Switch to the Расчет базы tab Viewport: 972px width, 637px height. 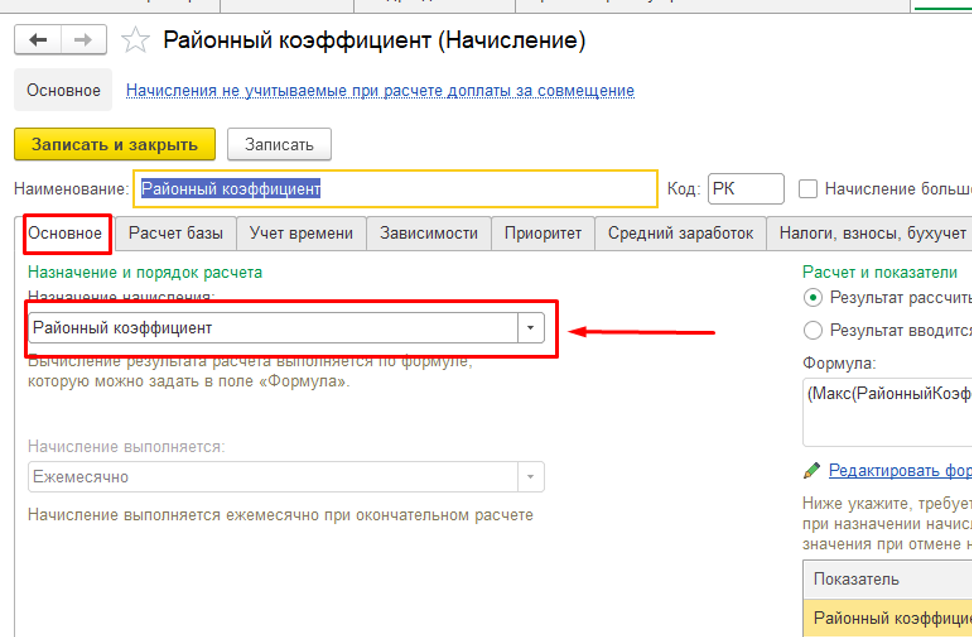pyautogui.click(x=176, y=234)
